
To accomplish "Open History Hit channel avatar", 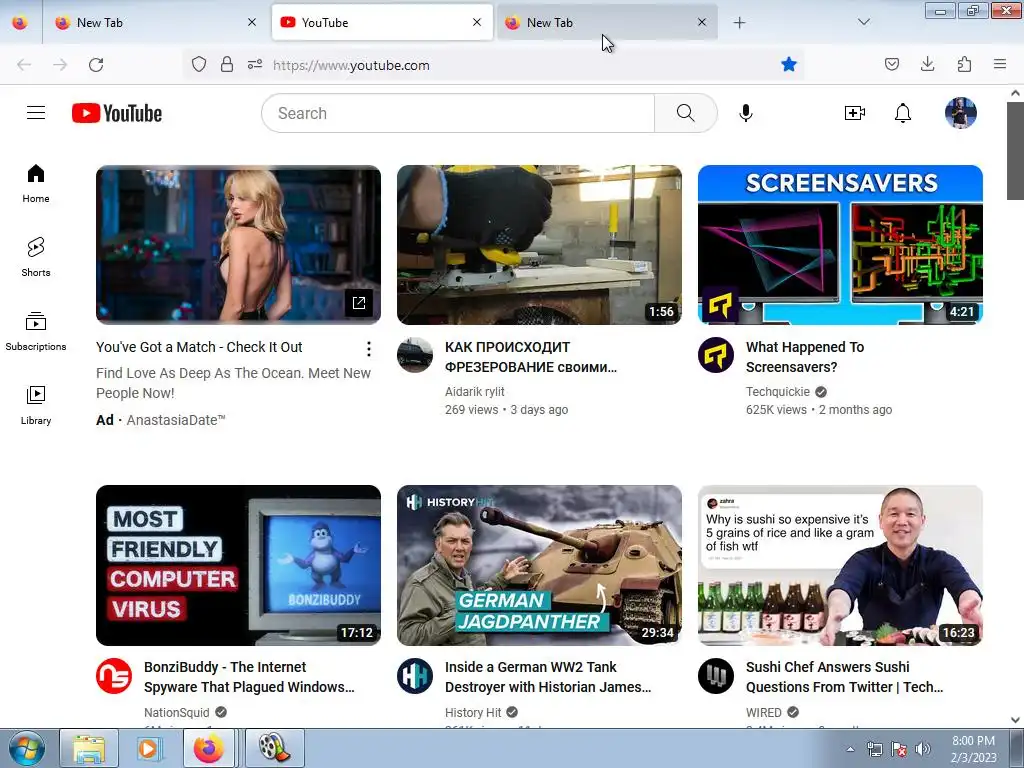I will pos(415,676).
